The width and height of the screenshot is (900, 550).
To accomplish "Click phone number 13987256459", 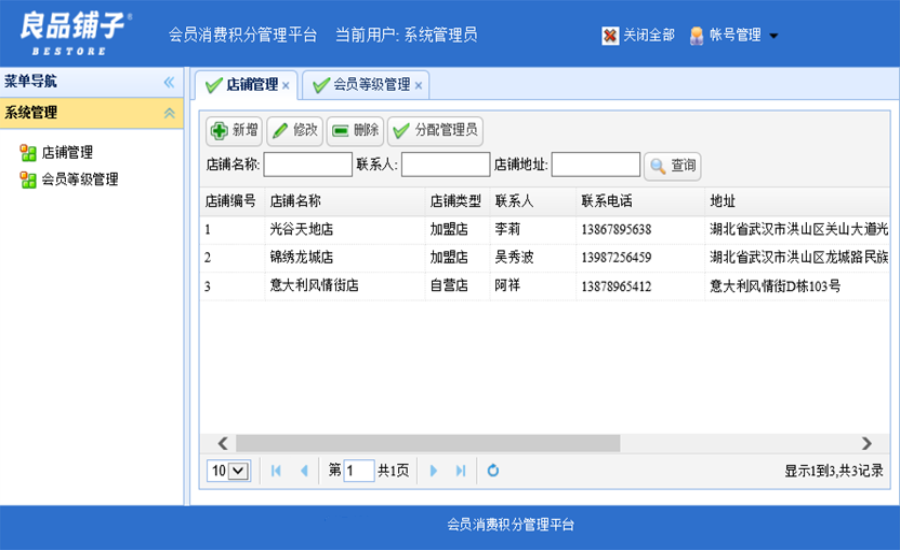I will 616,257.
